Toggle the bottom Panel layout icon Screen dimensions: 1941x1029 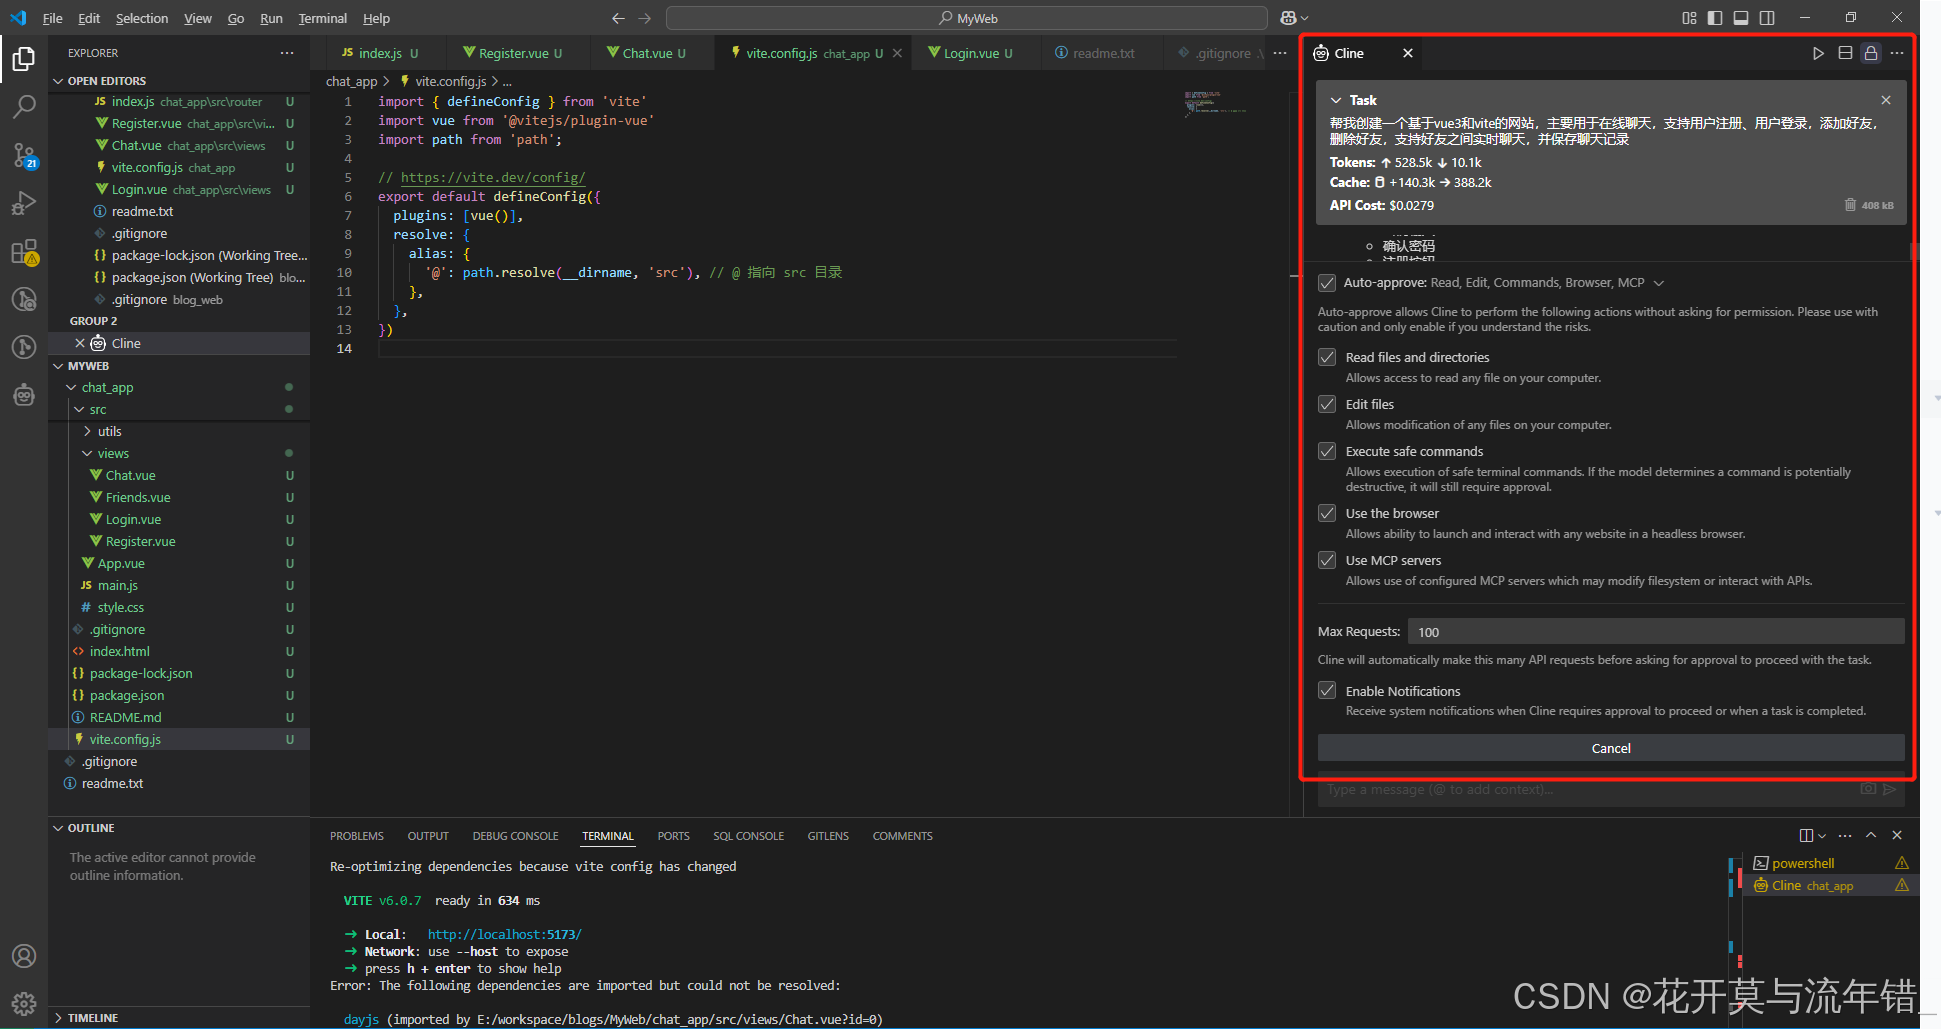(x=1741, y=18)
